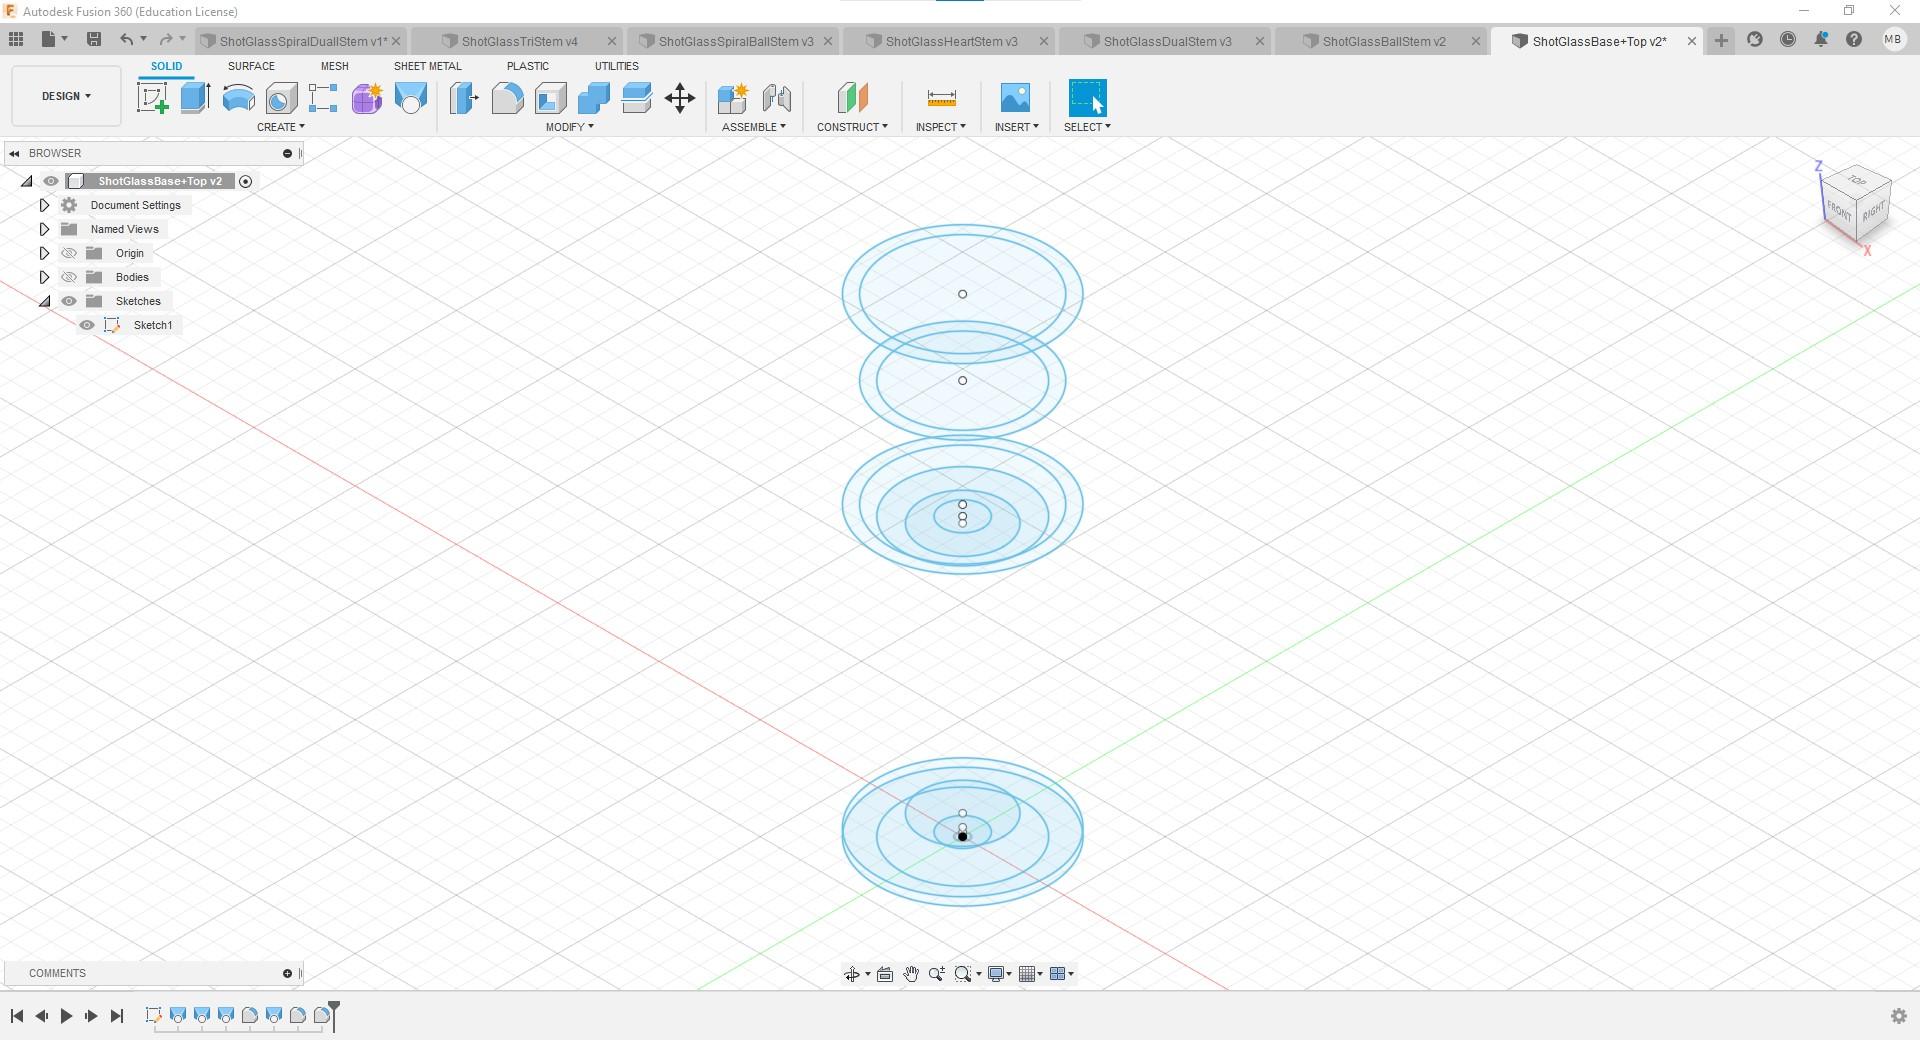The width and height of the screenshot is (1920, 1040).
Task: Close the ShotGlassHeartStem v3 tab
Action: pyautogui.click(x=1044, y=41)
